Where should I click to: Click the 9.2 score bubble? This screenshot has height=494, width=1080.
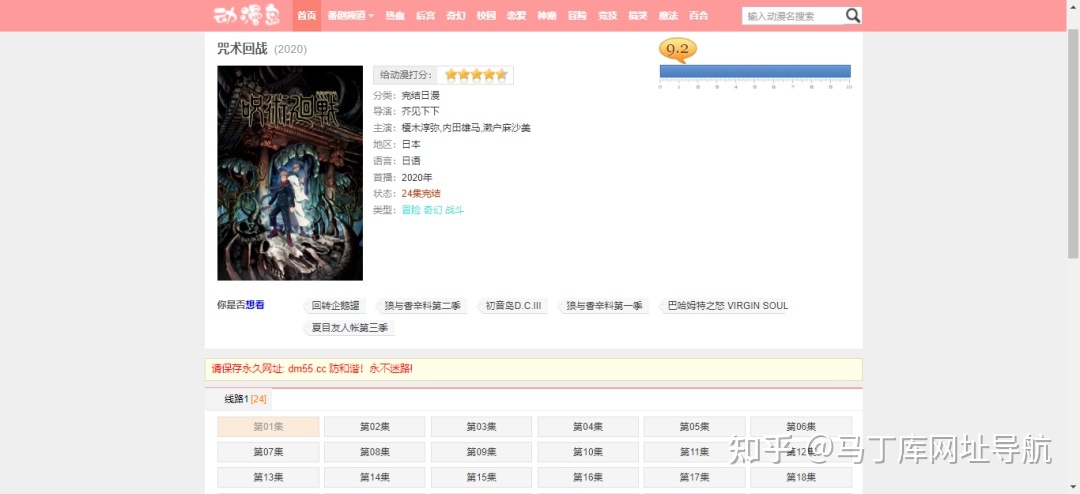[677, 49]
